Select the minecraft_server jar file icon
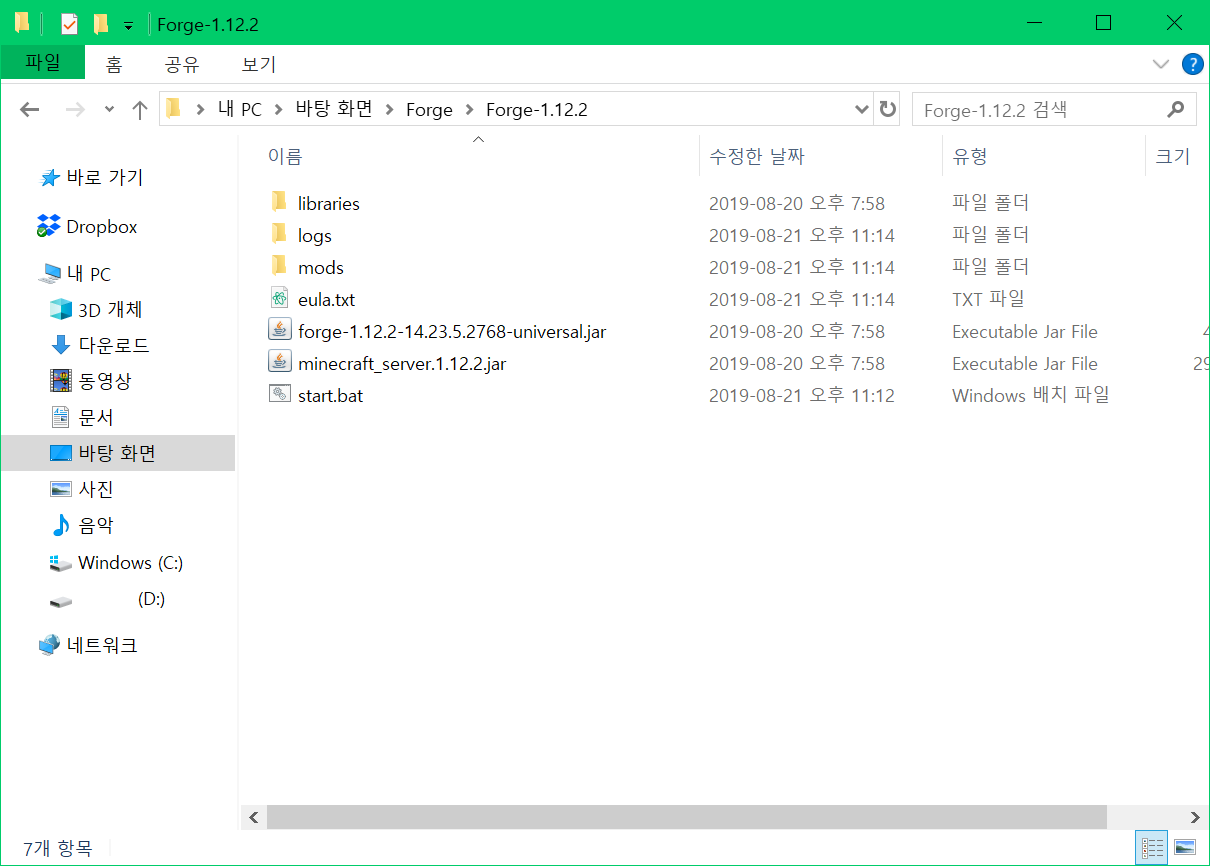The image size is (1210, 866). coord(279,363)
